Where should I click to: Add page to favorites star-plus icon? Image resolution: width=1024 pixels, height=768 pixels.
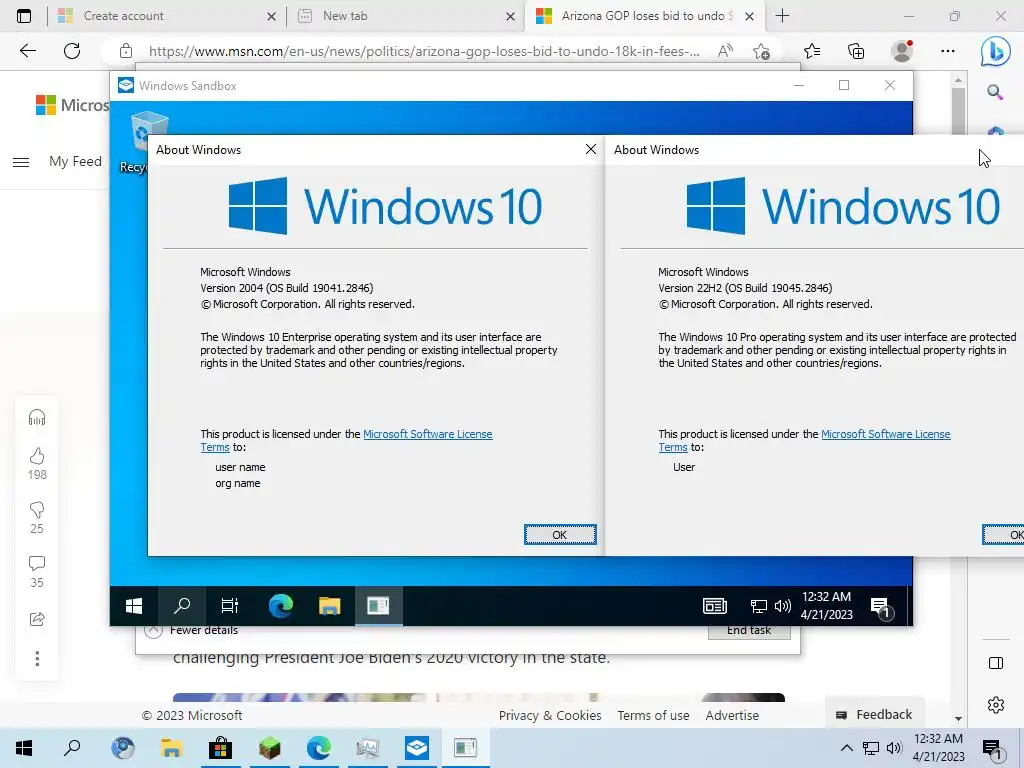tap(761, 51)
